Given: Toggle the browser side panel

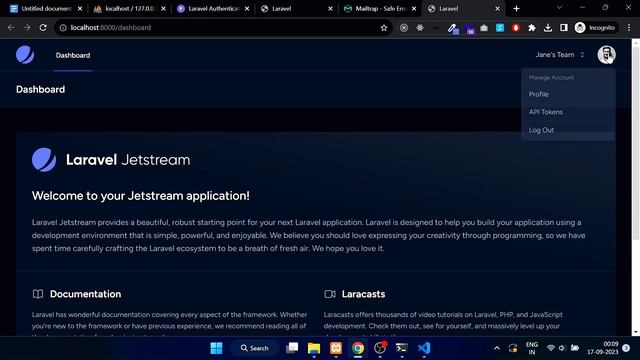Looking at the screenshot, I should coord(564,28).
